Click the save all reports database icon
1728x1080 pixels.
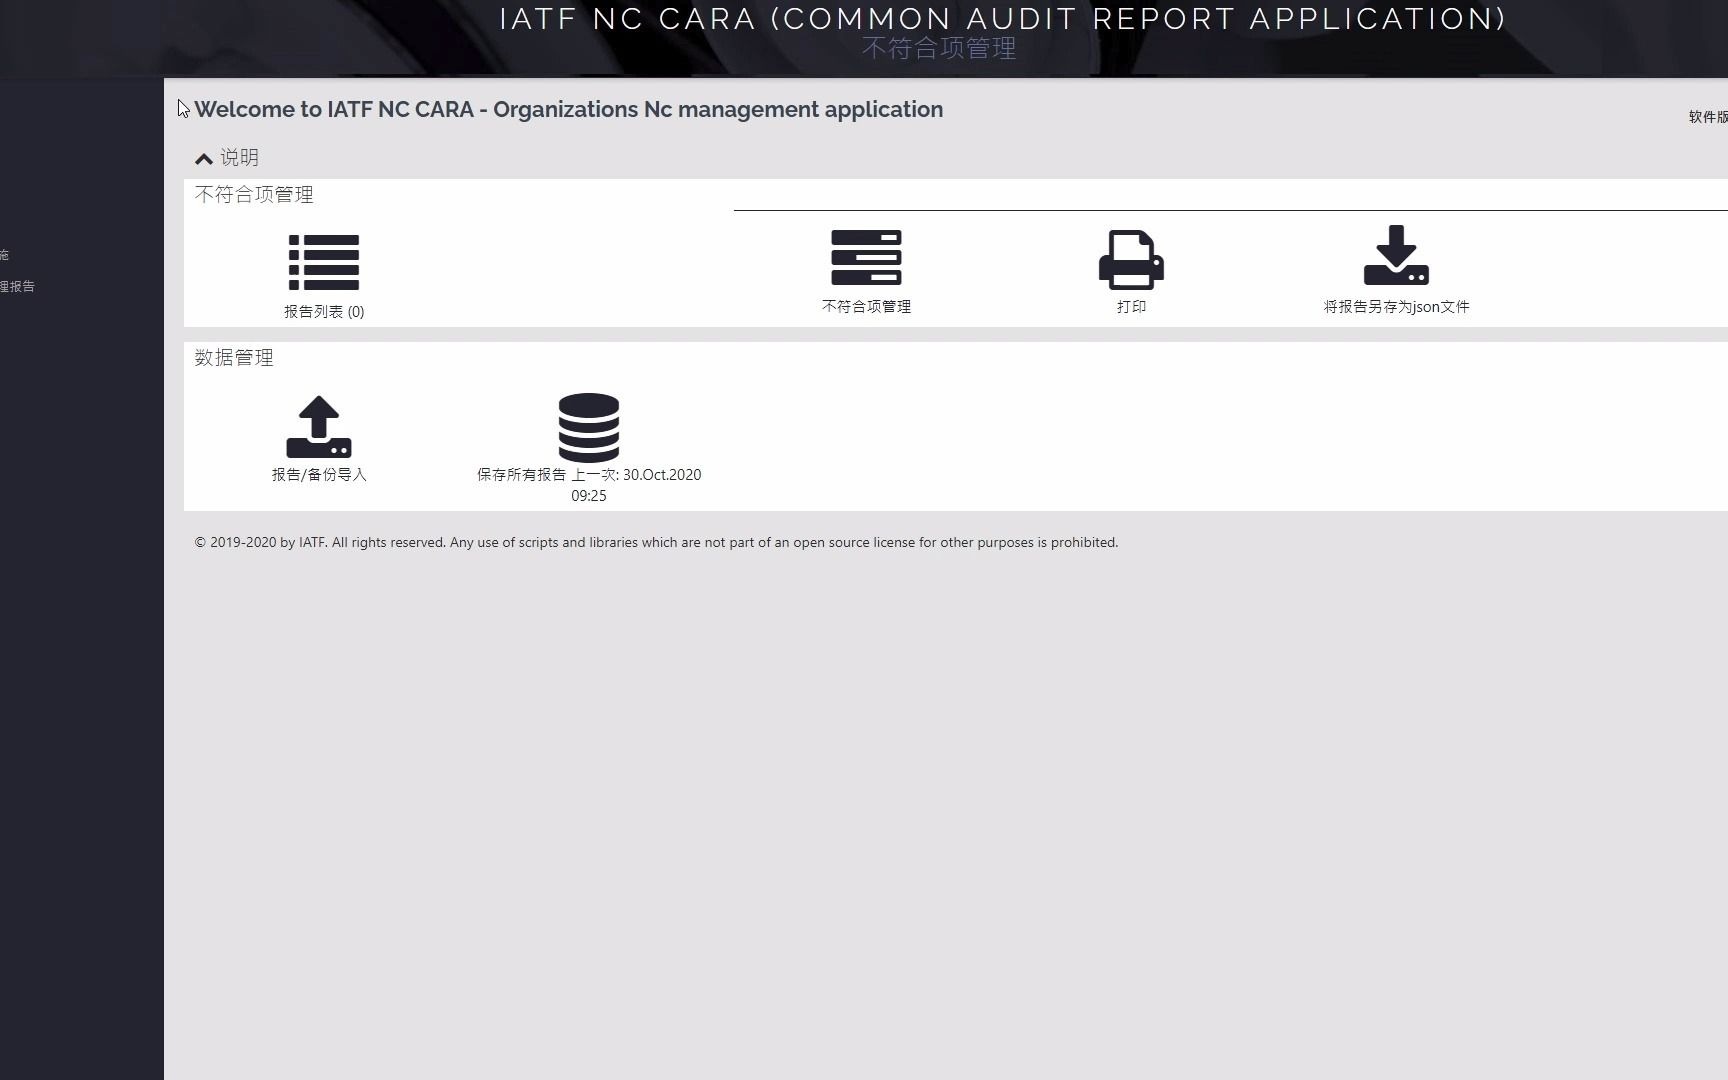589,427
